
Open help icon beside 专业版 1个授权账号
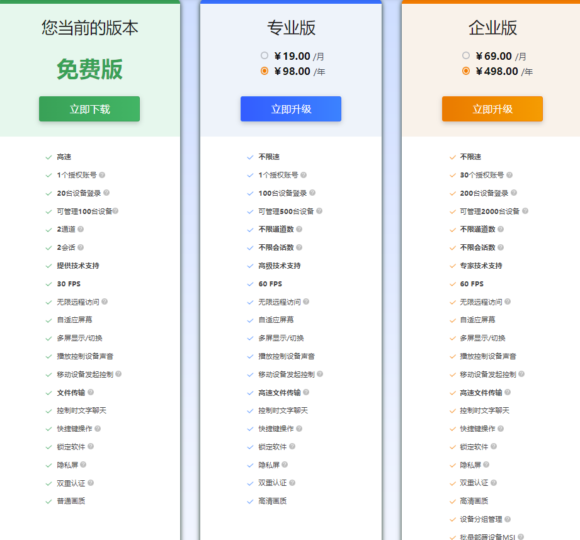coord(304,175)
